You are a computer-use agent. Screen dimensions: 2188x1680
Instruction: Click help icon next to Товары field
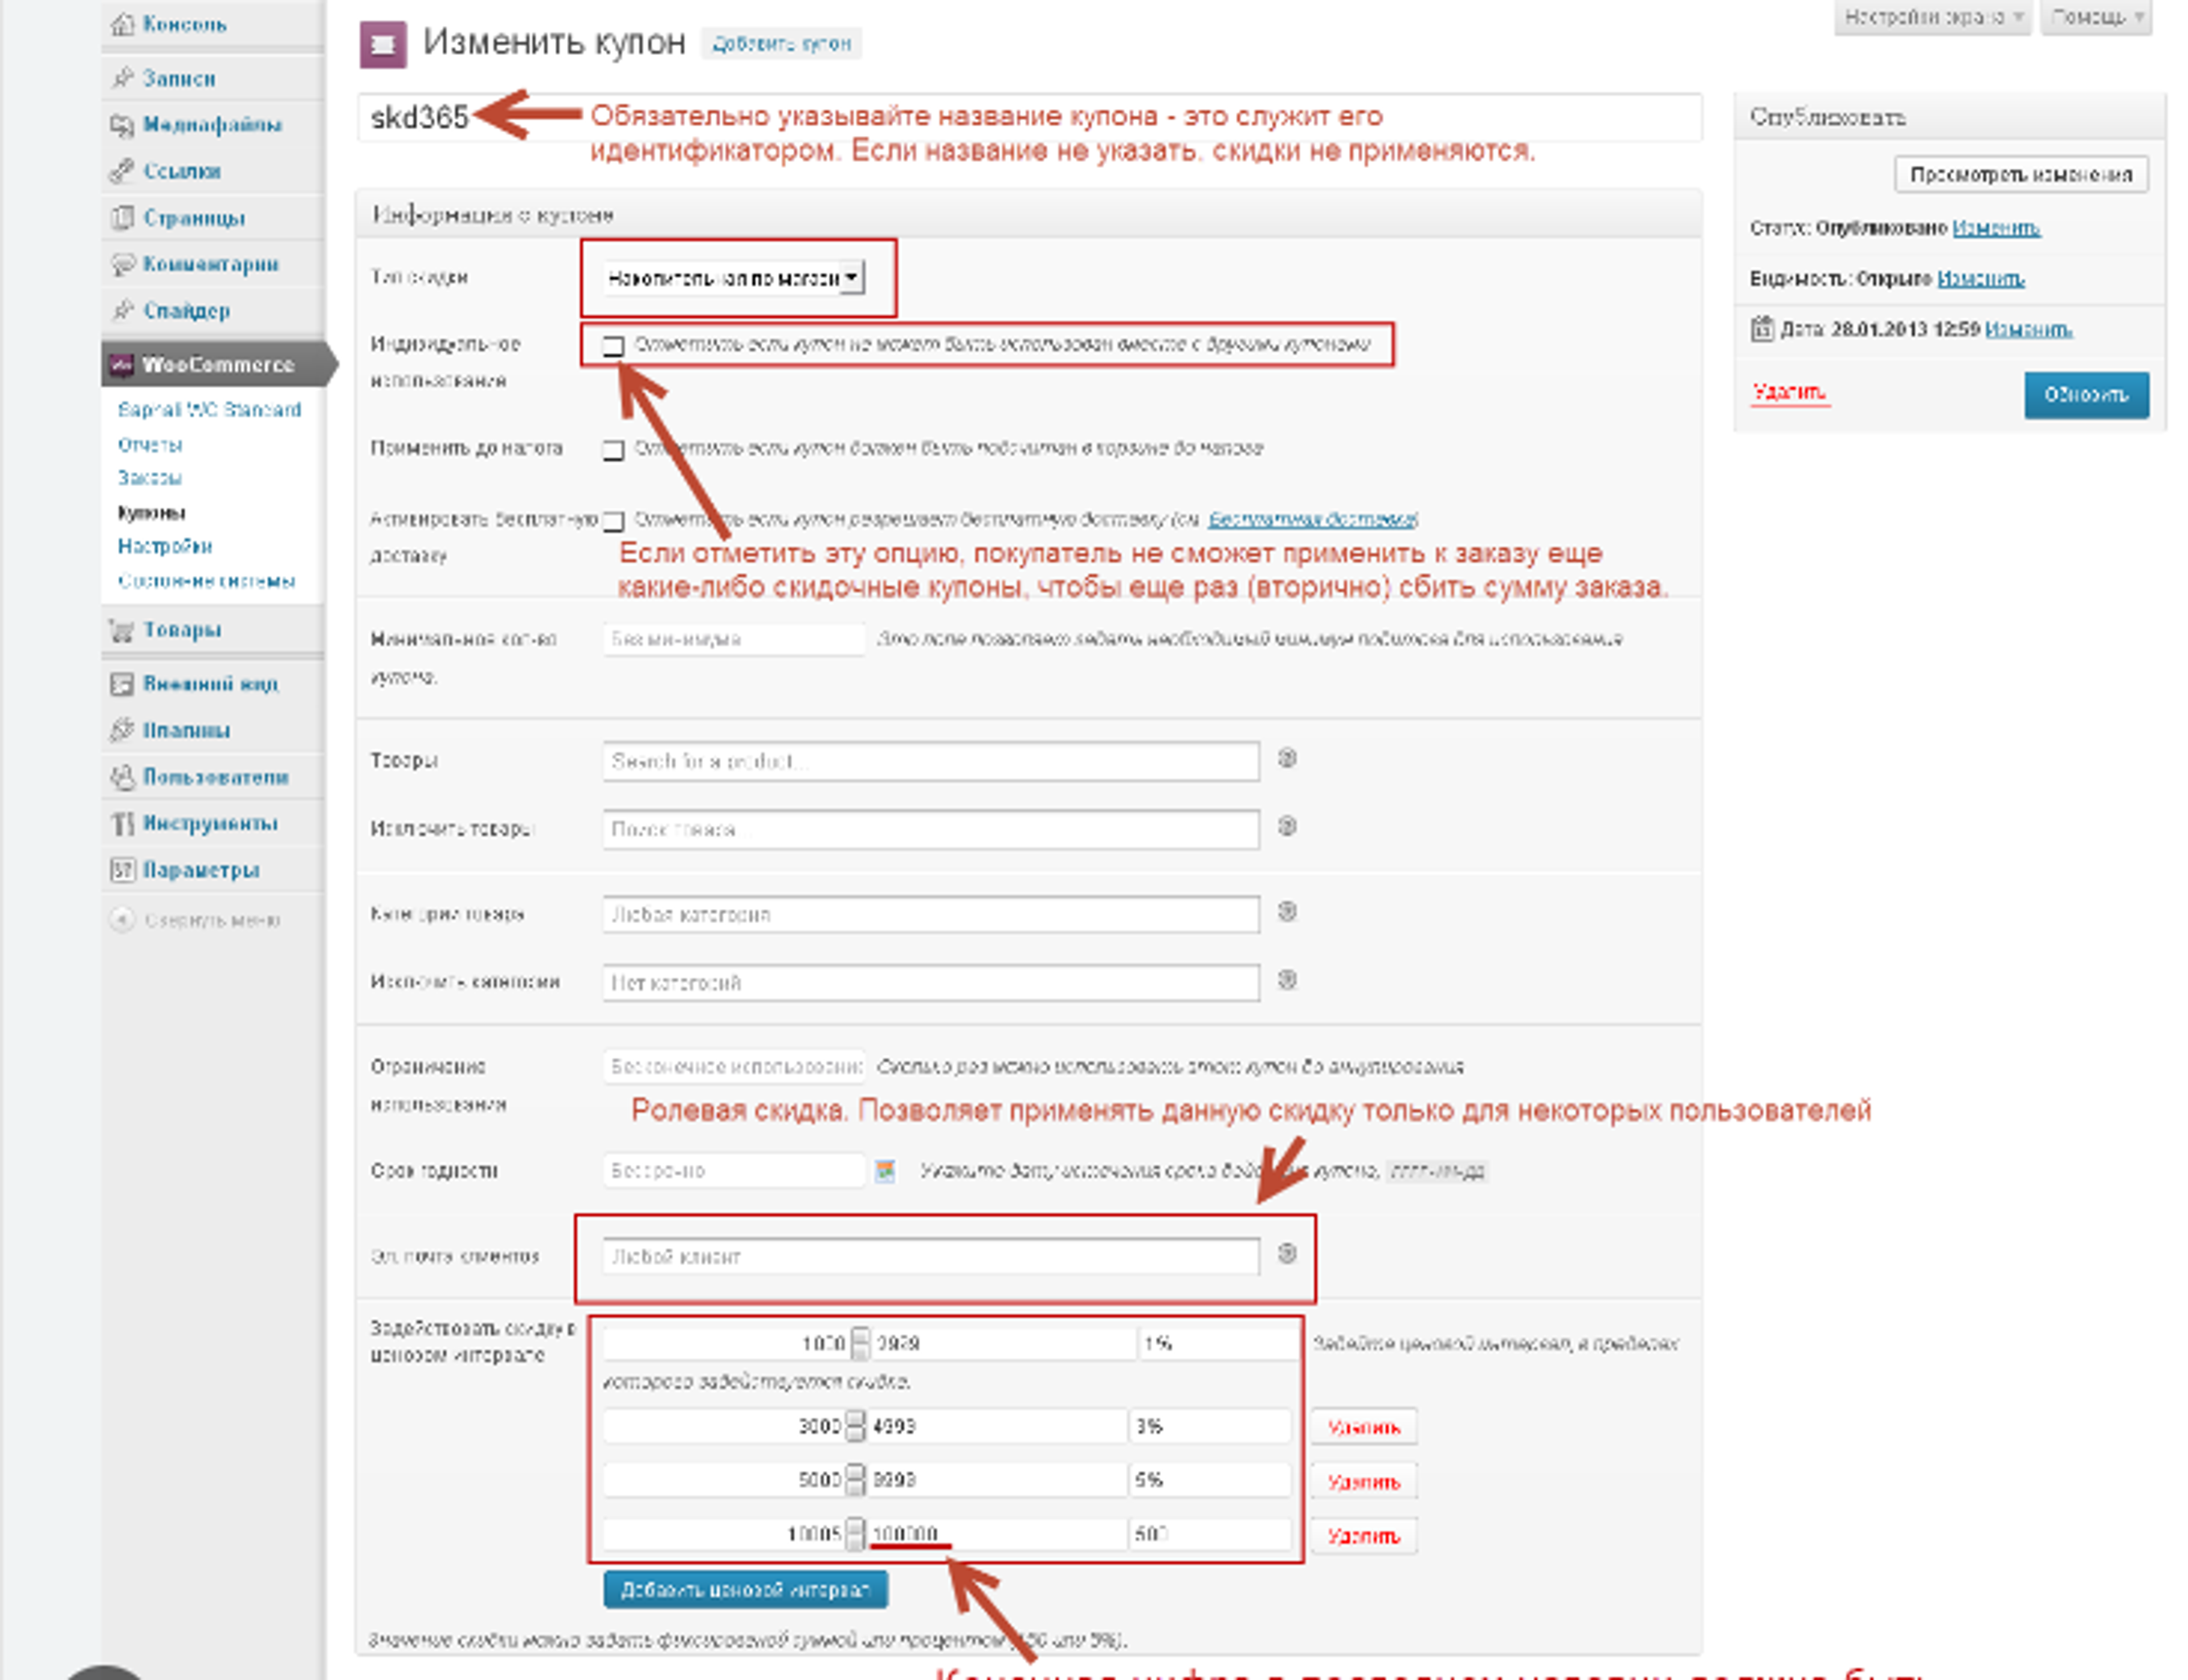coord(1287,758)
